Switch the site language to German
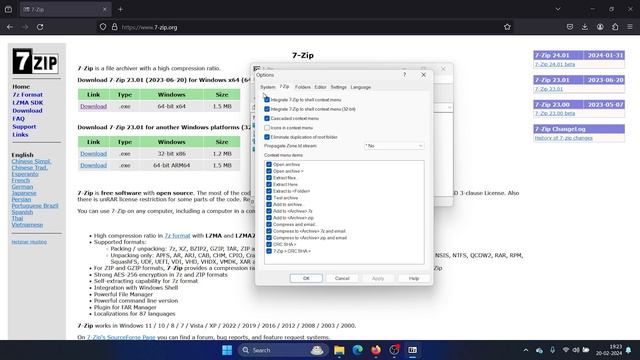Screen dimensions: 640x360 tap(22, 187)
